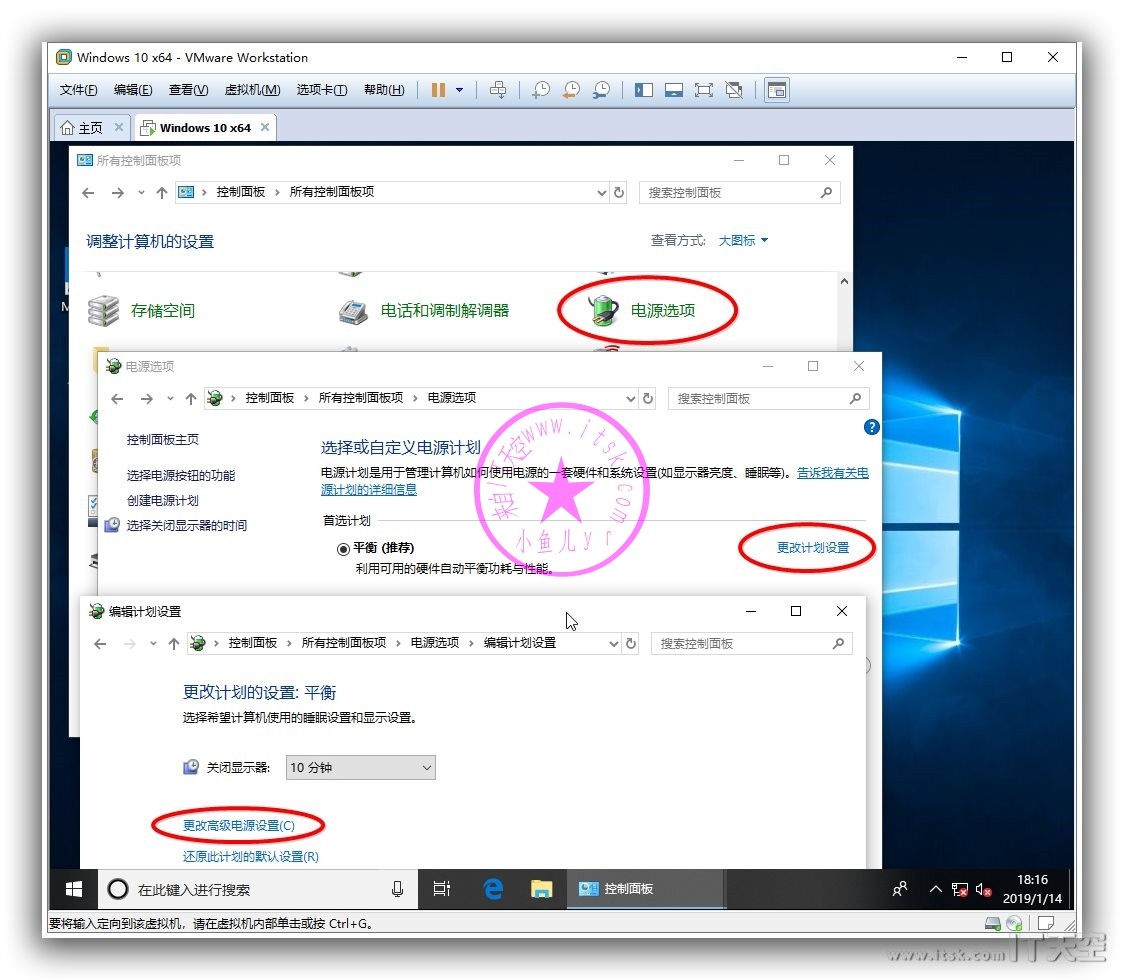Select the 平衡 (推荐) power plan radio button

[343, 549]
